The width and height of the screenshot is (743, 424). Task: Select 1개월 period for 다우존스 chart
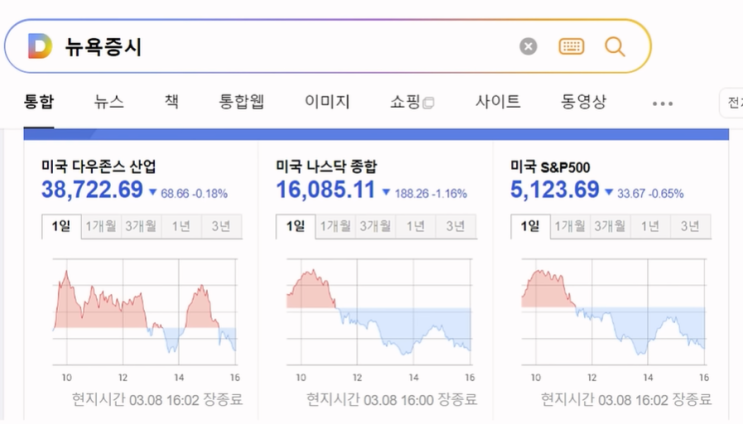(101, 226)
